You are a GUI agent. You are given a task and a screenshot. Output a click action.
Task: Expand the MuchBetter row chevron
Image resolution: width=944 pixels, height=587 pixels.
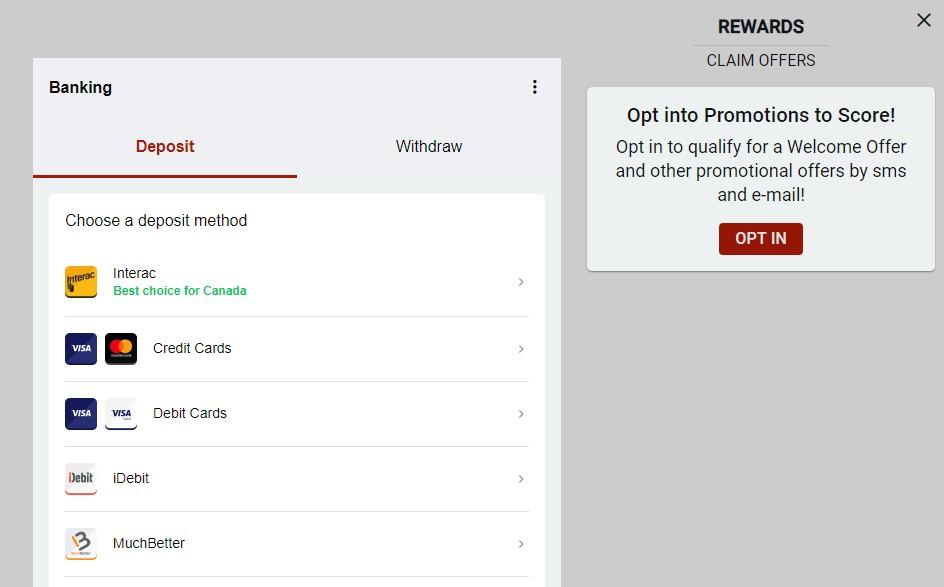pos(521,544)
